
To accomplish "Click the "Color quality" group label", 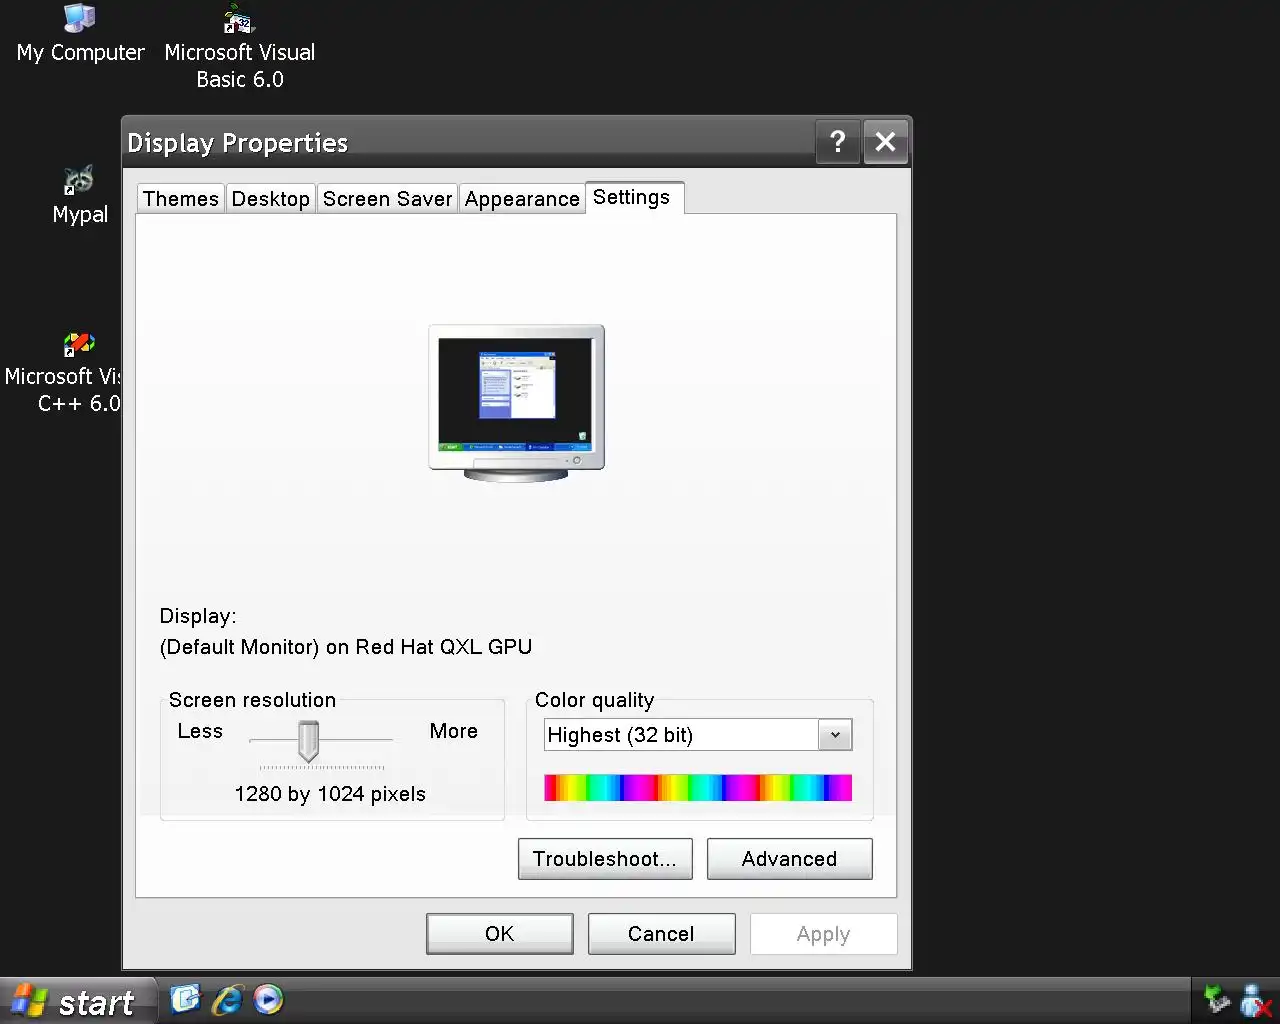I will point(595,700).
